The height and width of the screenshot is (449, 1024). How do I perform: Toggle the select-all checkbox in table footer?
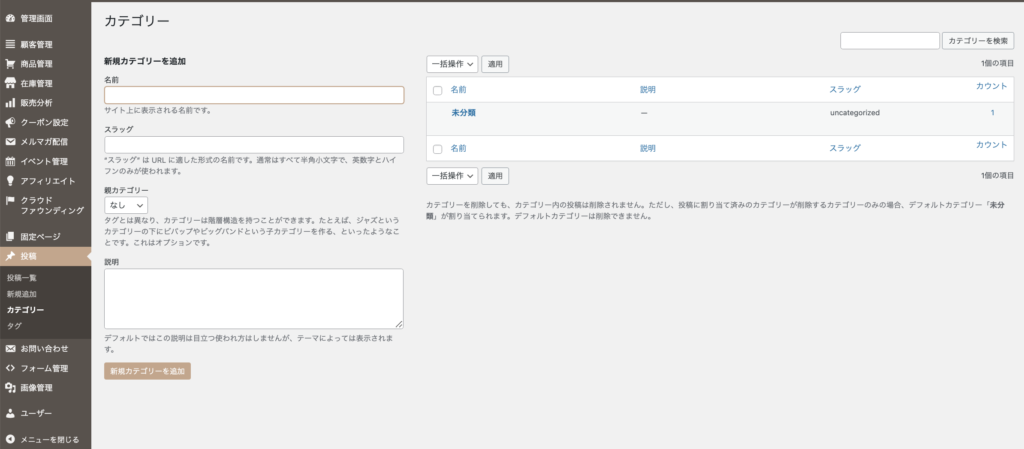[437, 148]
